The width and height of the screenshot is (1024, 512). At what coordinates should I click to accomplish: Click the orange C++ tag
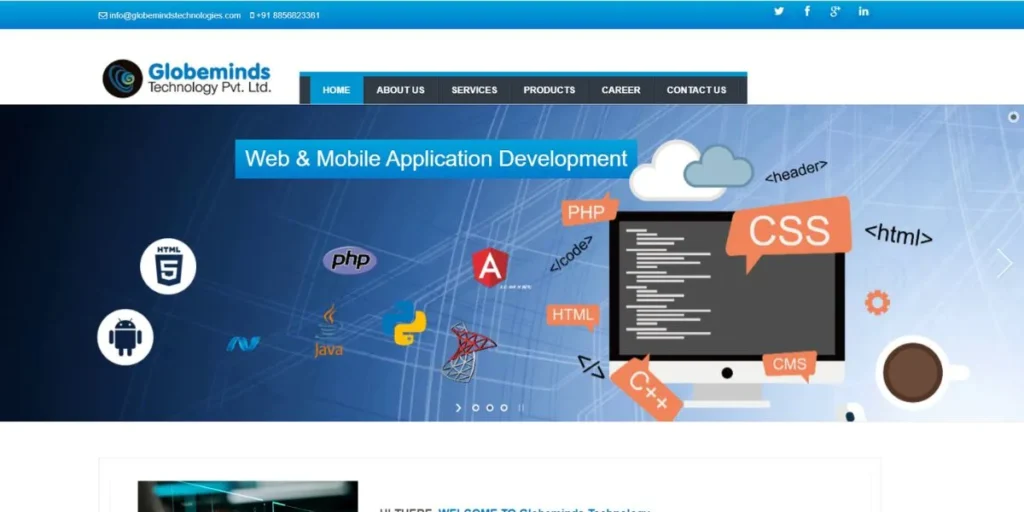647,388
